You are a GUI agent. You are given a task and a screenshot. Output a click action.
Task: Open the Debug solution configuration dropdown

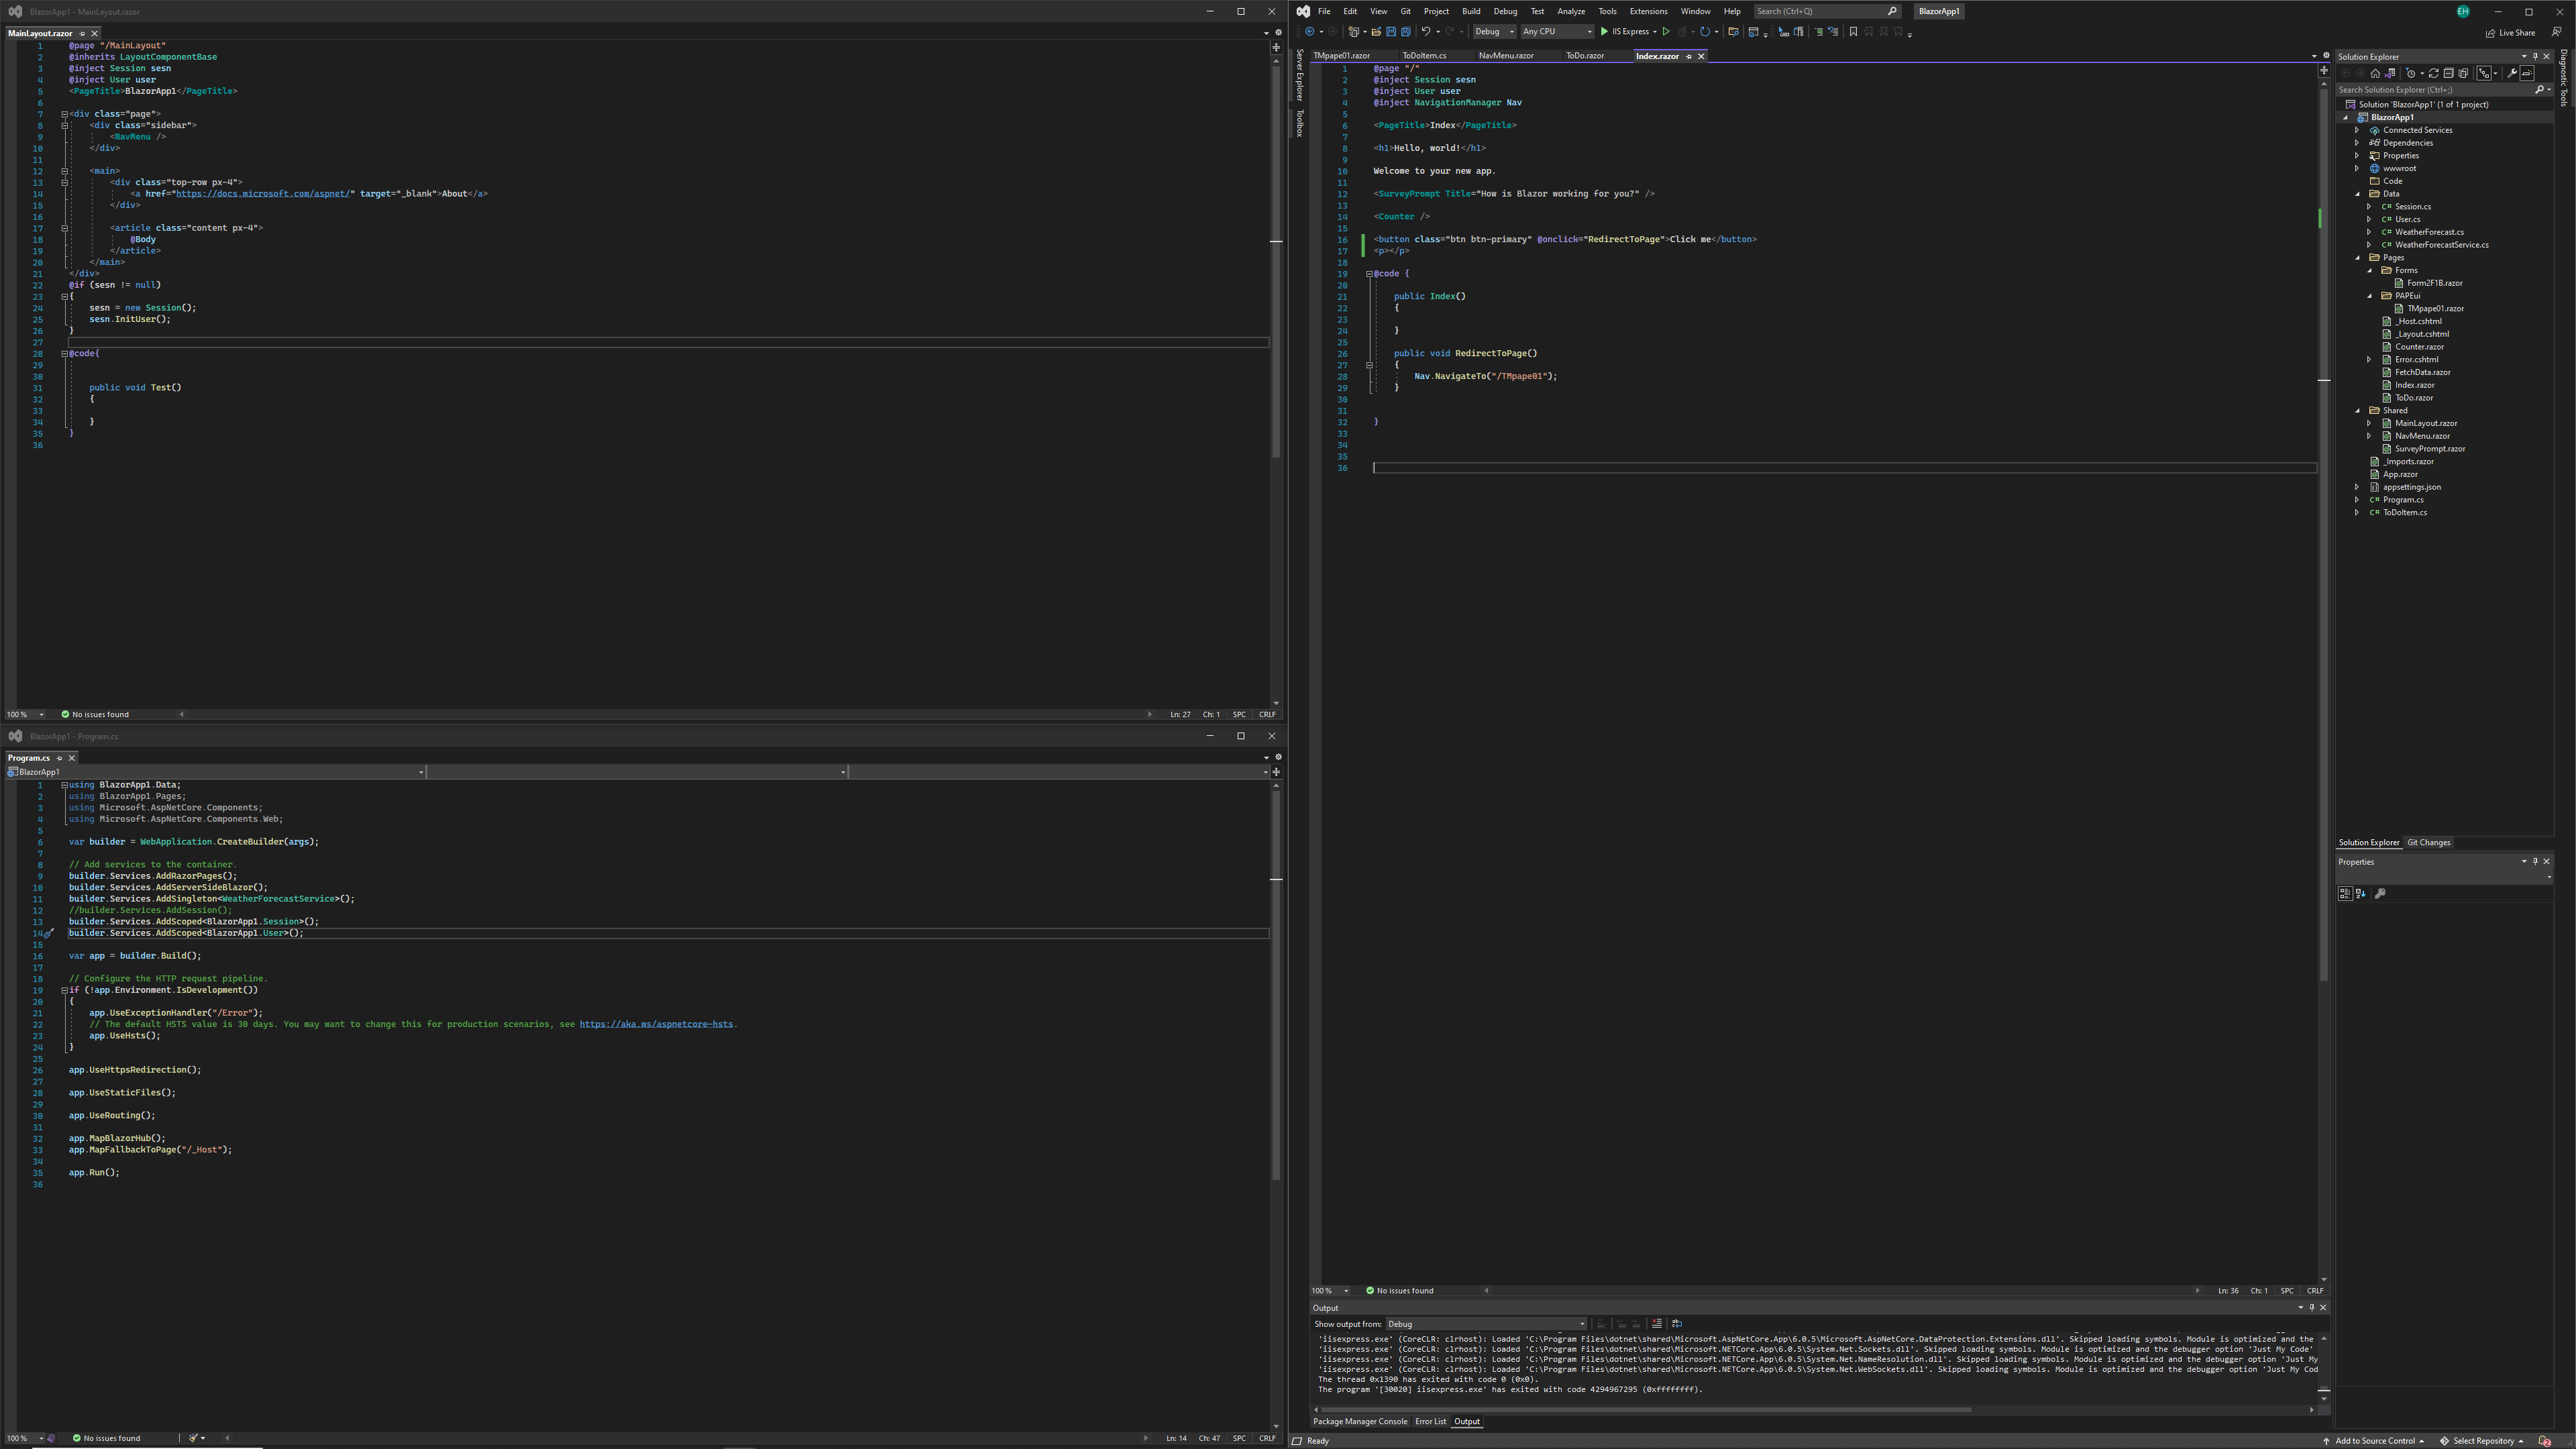coord(1495,32)
